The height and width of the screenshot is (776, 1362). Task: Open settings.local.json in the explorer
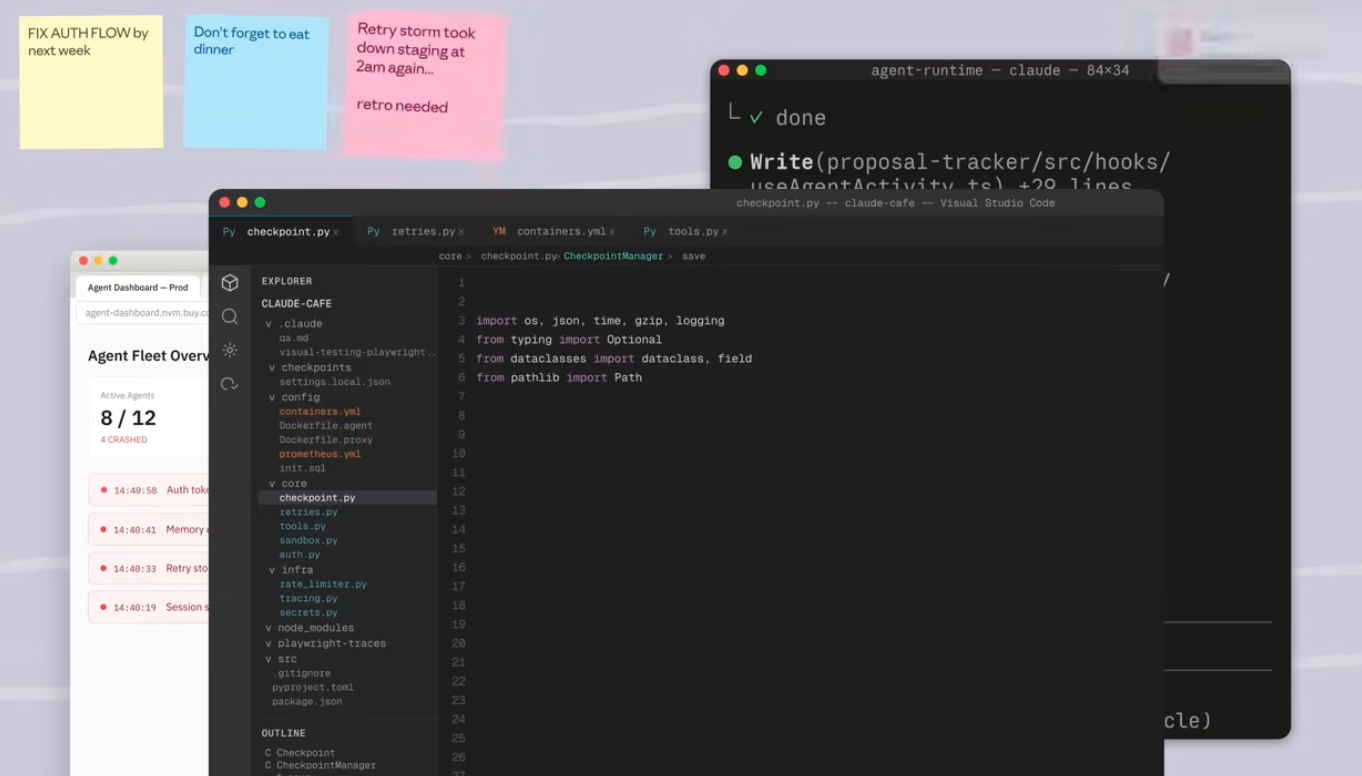pyautogui.click(x=335, y=382)
